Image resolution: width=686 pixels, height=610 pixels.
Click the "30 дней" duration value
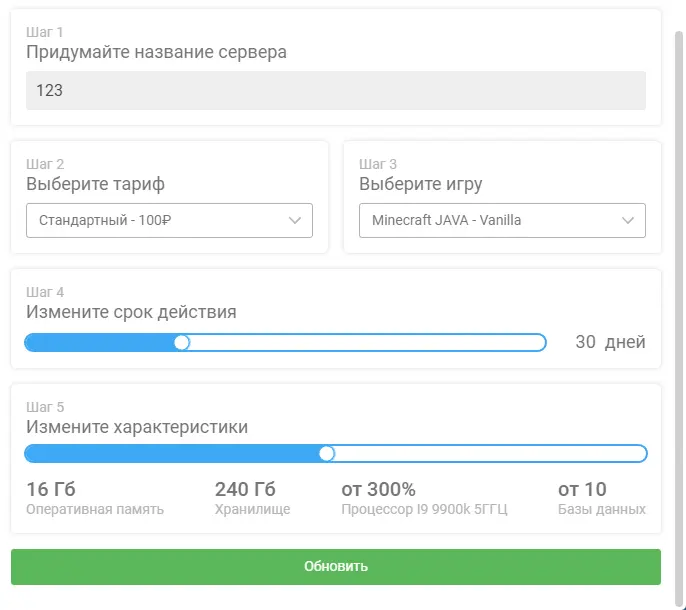click(610, 342)
